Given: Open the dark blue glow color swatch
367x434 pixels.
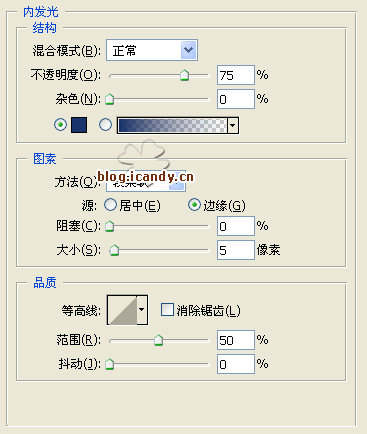Looking at the screenshot, I should [79, 125].
